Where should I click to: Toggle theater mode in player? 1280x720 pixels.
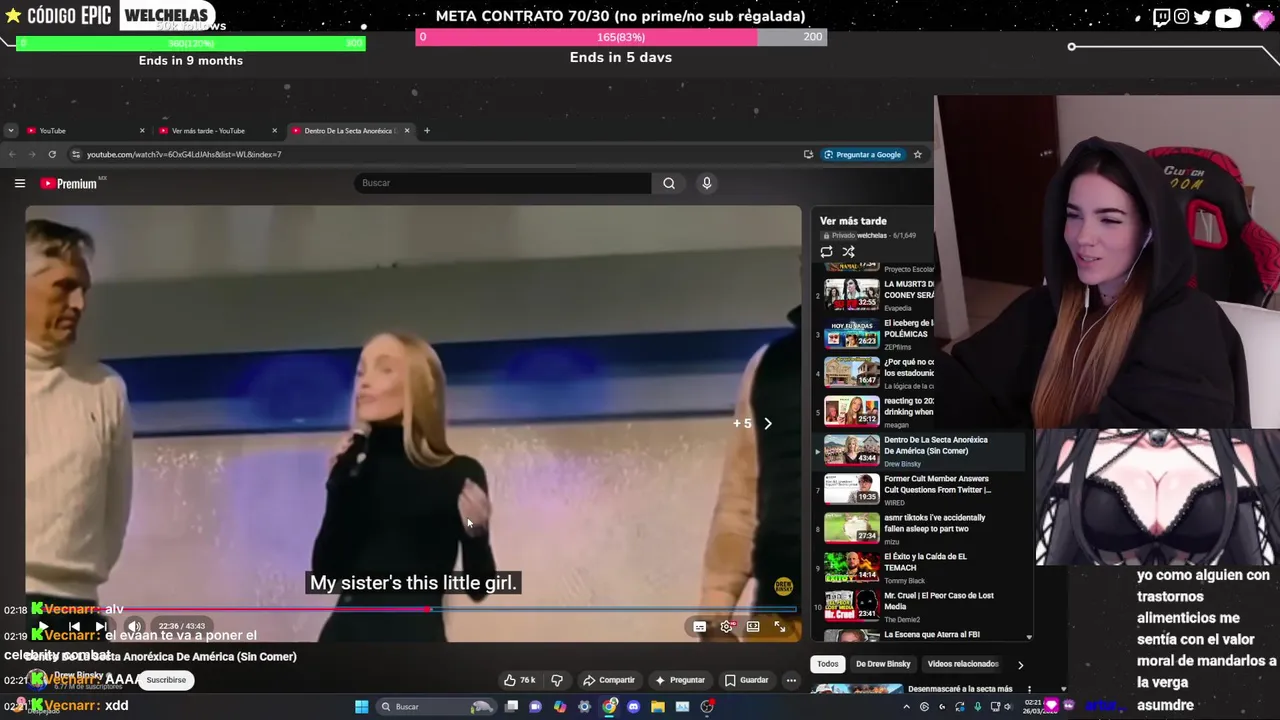pyautogui.click(x=753, y=627)
